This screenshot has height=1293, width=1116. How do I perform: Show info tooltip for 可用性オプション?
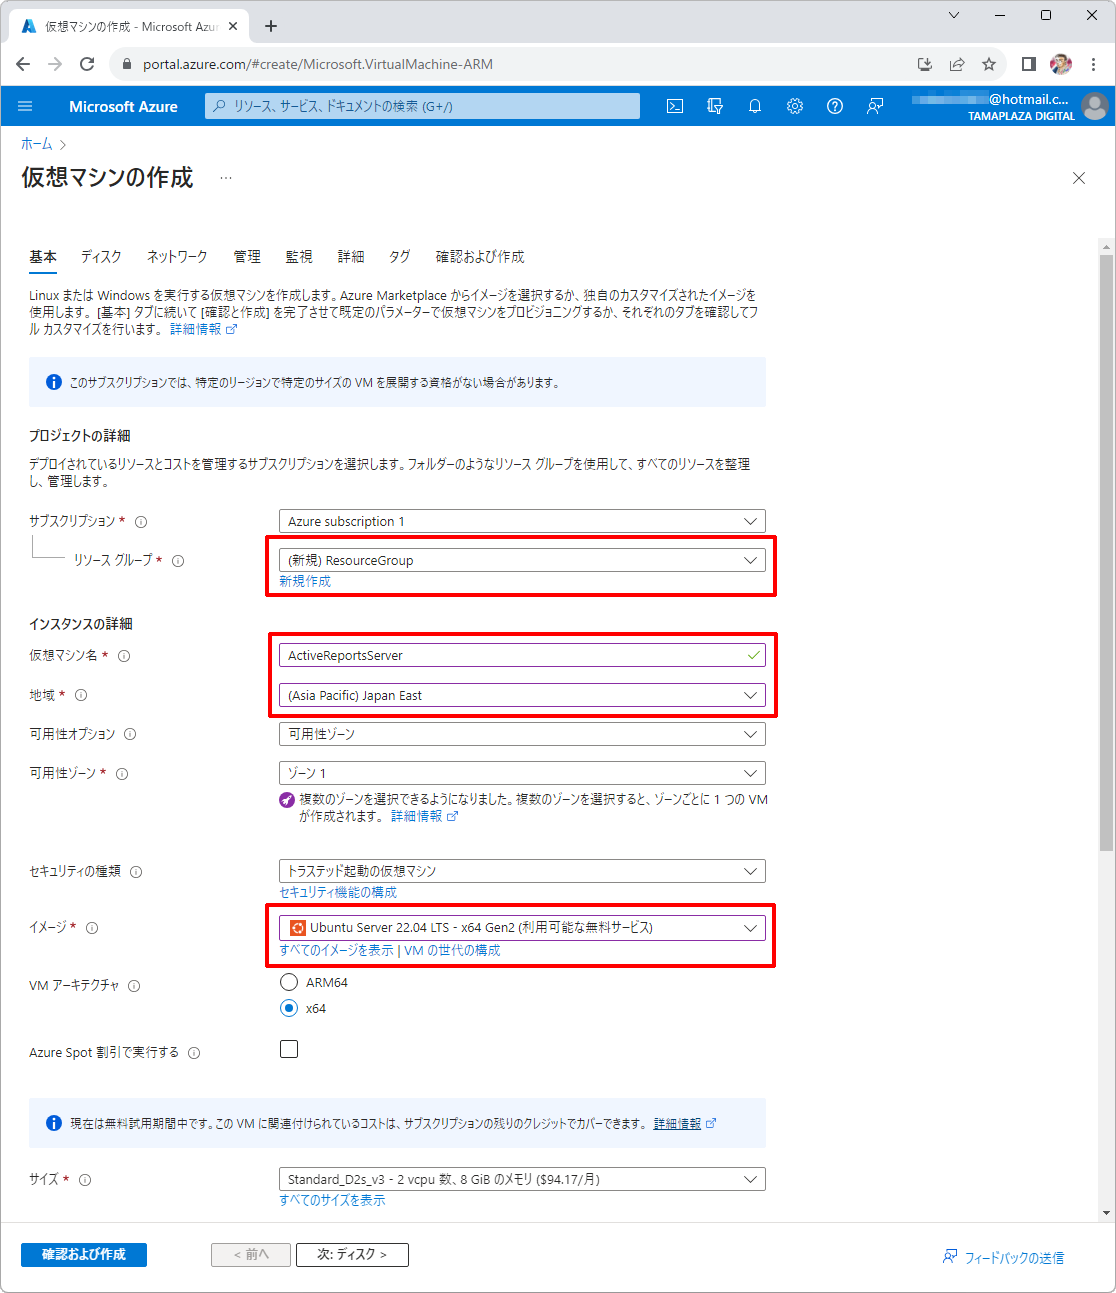tap(130, 734)
